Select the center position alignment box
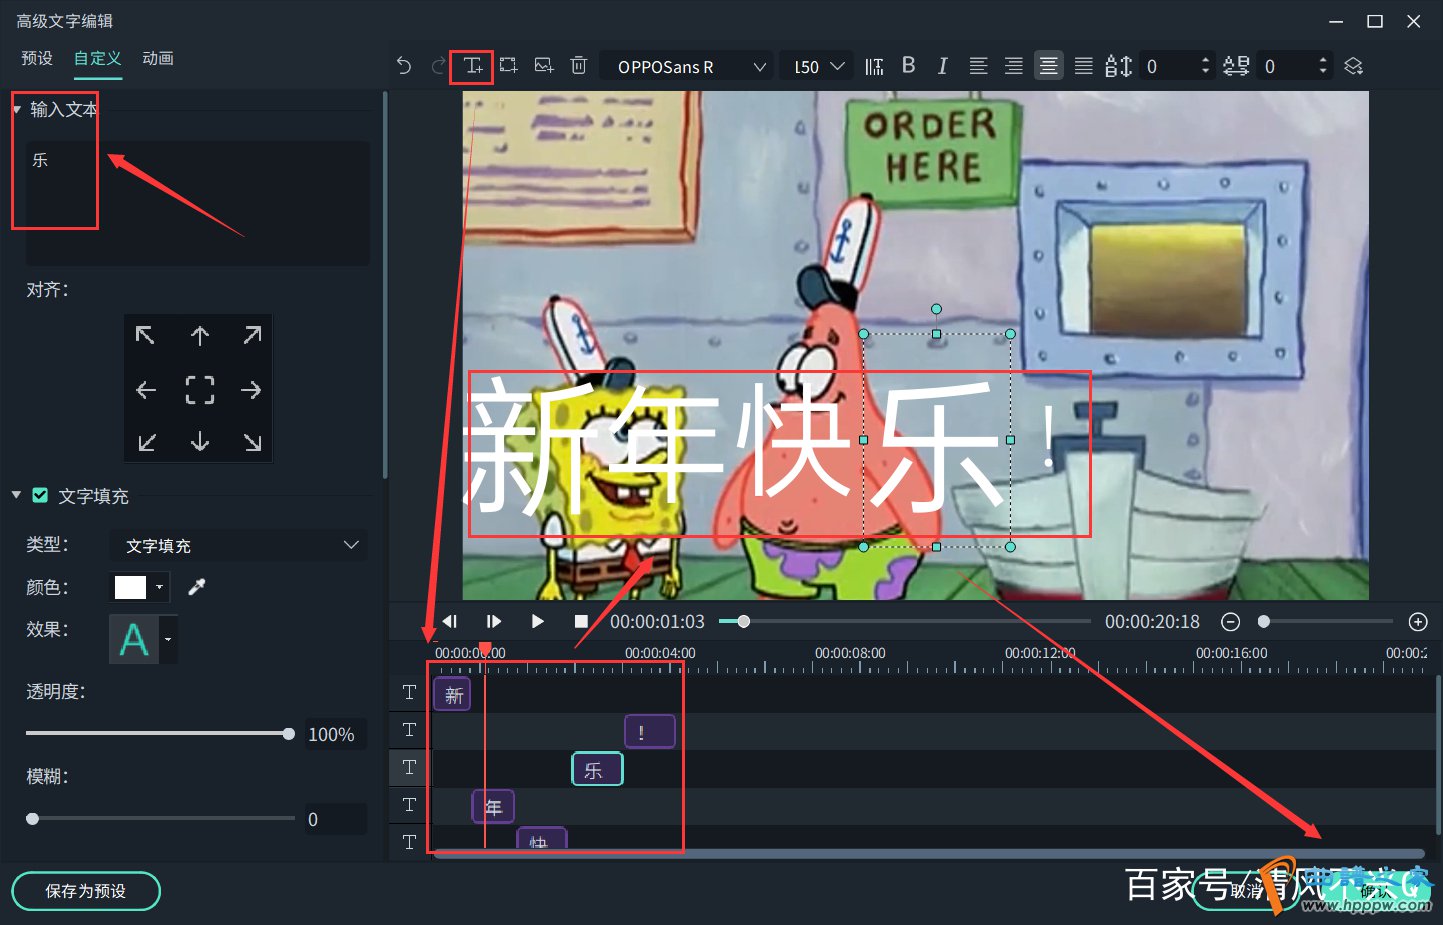1443x925 pixels. [x=199, y=390]
